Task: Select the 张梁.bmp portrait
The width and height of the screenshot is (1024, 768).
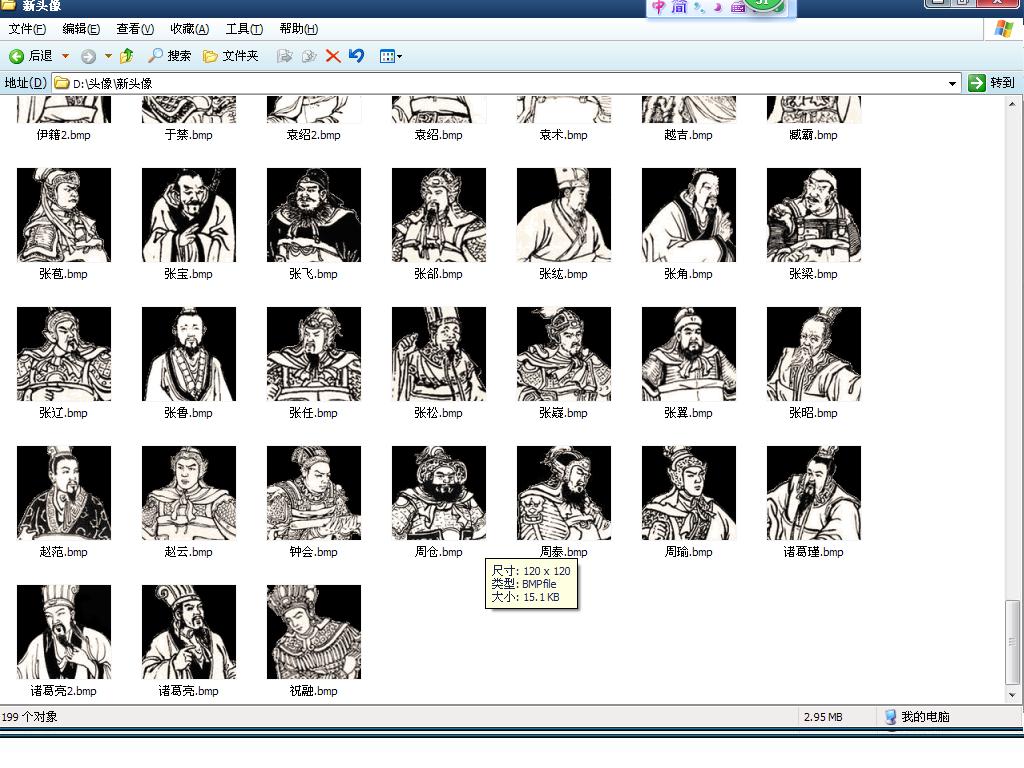Action: pos(814,215)
